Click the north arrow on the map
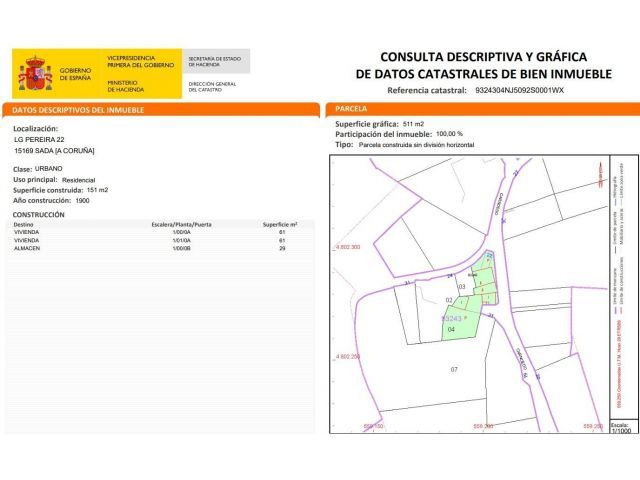Image resolution: width=640 pixels, height=480 pixels. pyautogui.click(x=601, y=175)
